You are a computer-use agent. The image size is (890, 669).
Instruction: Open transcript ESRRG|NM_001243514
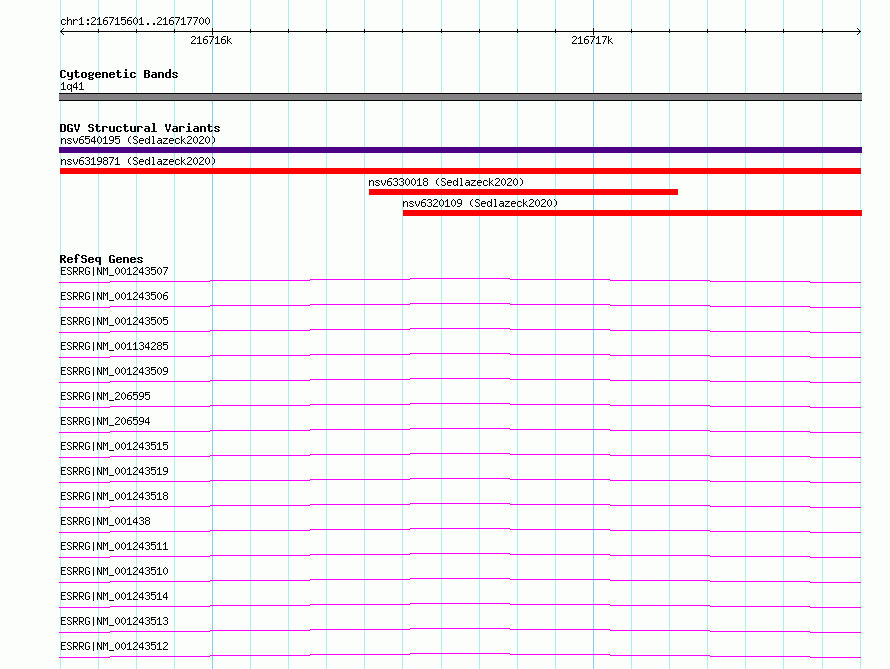point(114,596)
